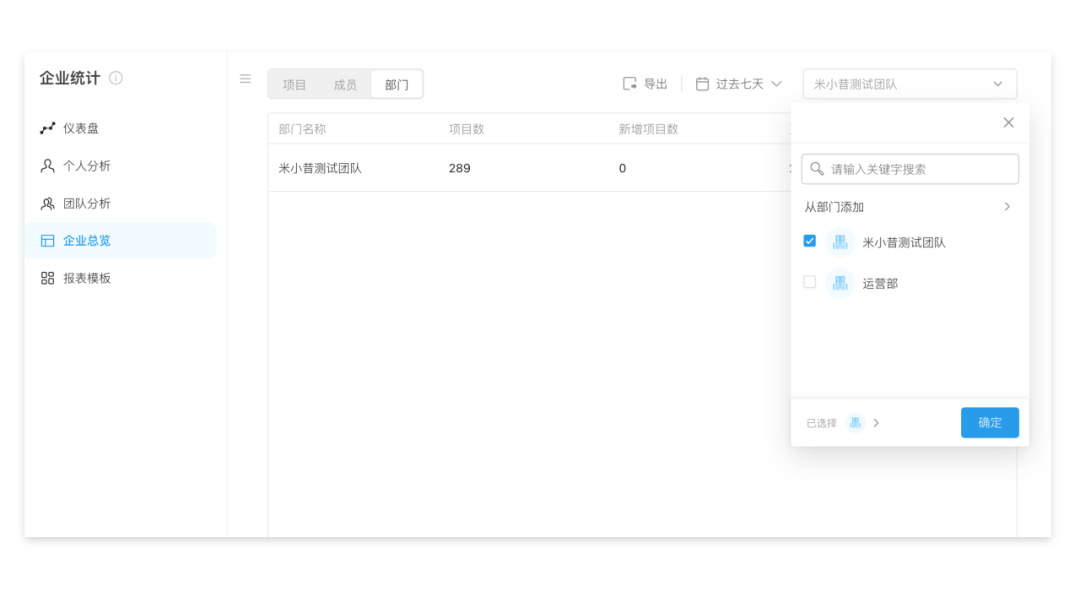Image resolution: width=1080 pixels, height=608 pixels.
Task: Expand 从部门添加 with the arrow
Action: (x=1007, y=207)
